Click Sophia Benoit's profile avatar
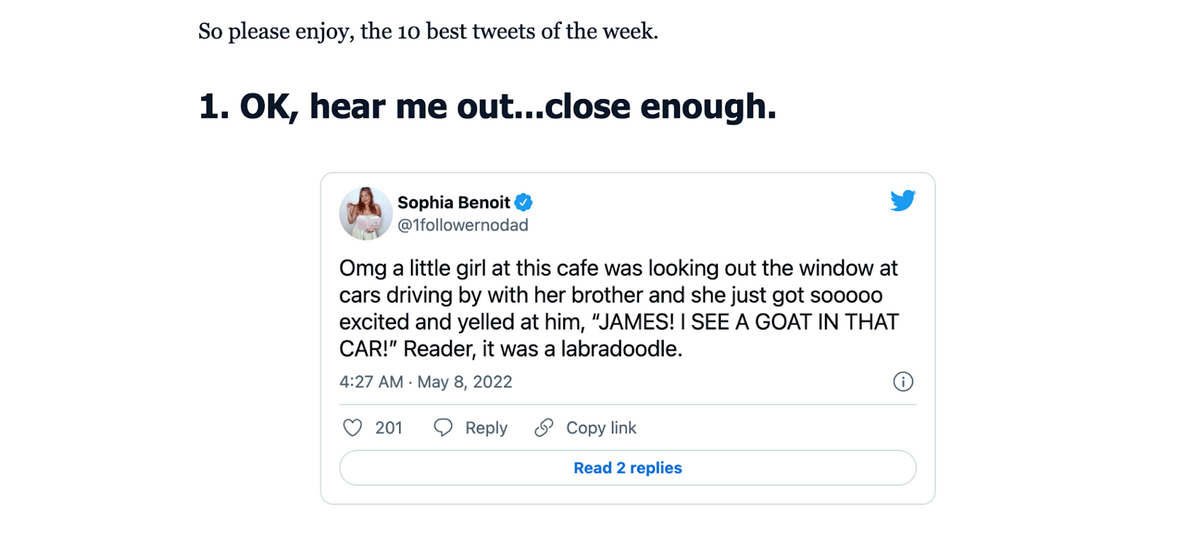The width and height of the screenshot is (1200, 539). coord(365,213)
